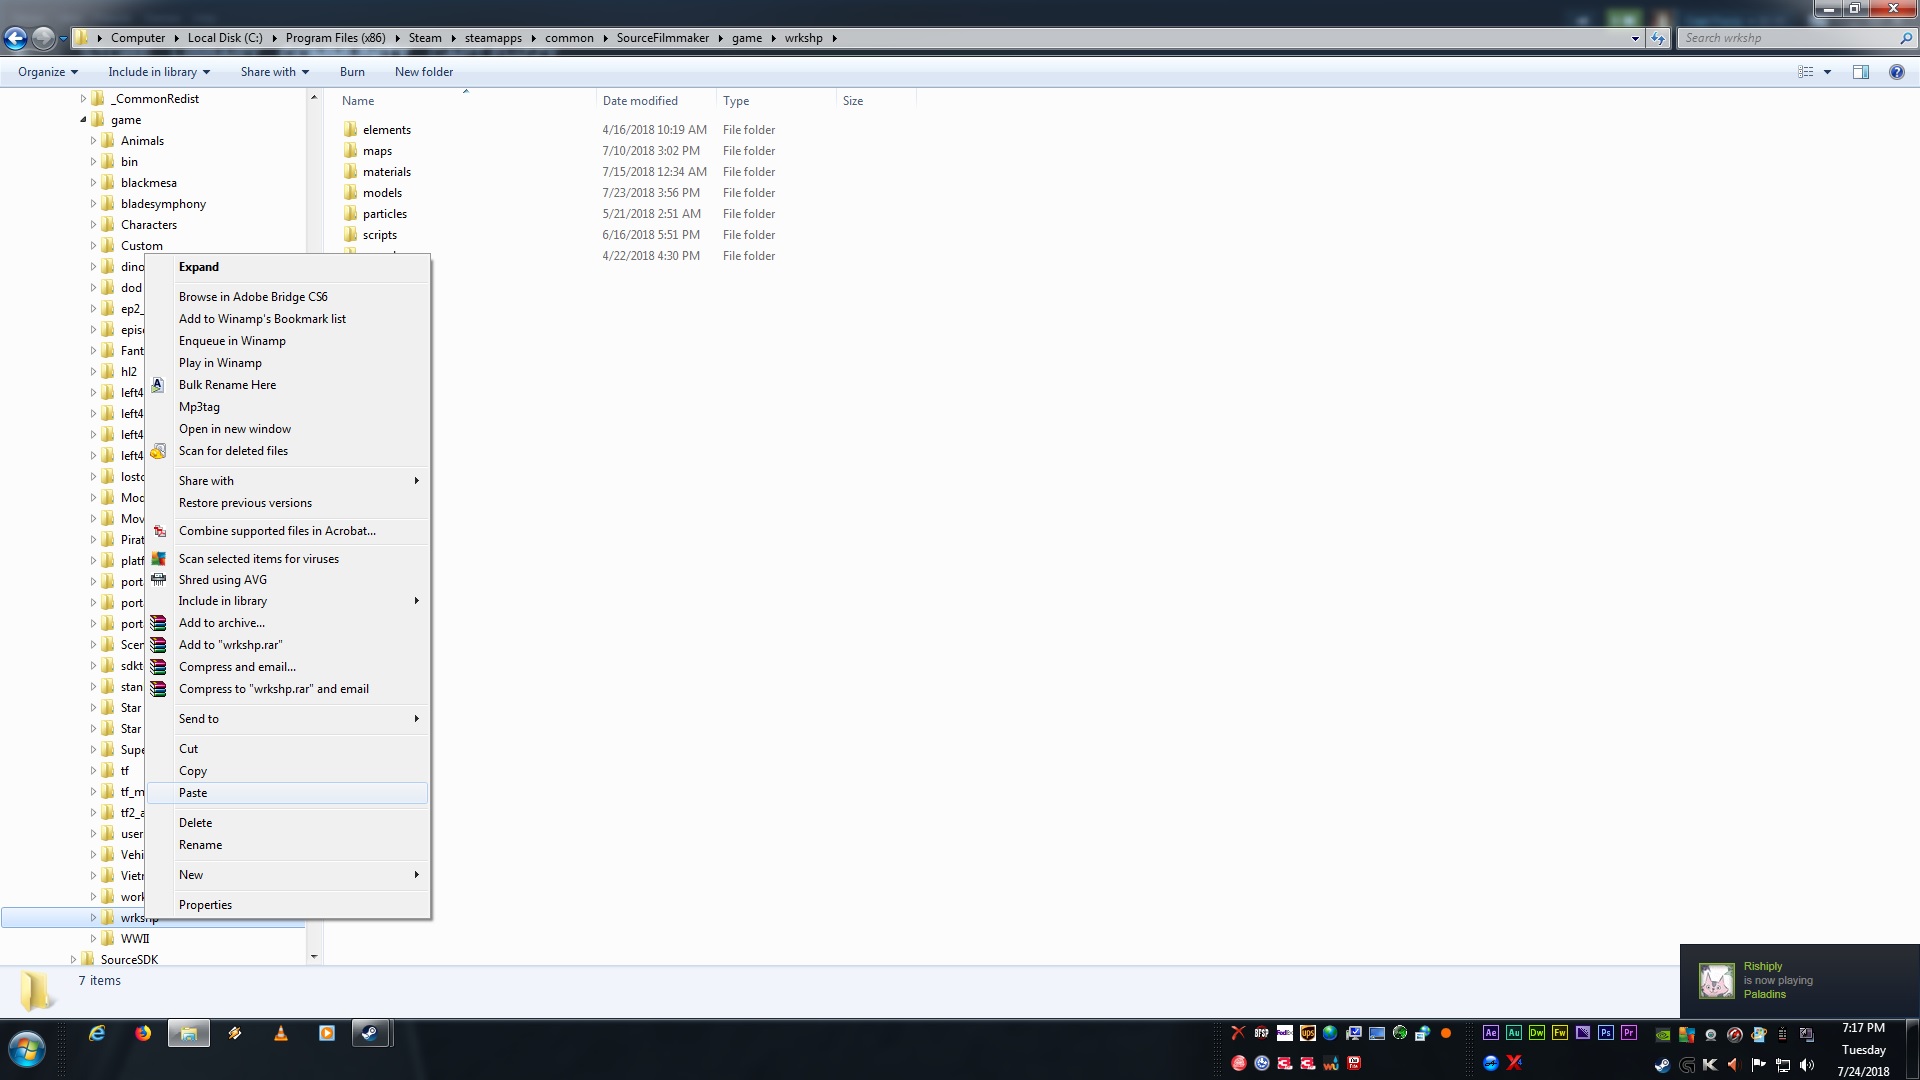Viewport: 1920px width, 1080px height.
Task: Open the Organize dropdown menu
Action: pyautogui.click(x=47, y=72)
